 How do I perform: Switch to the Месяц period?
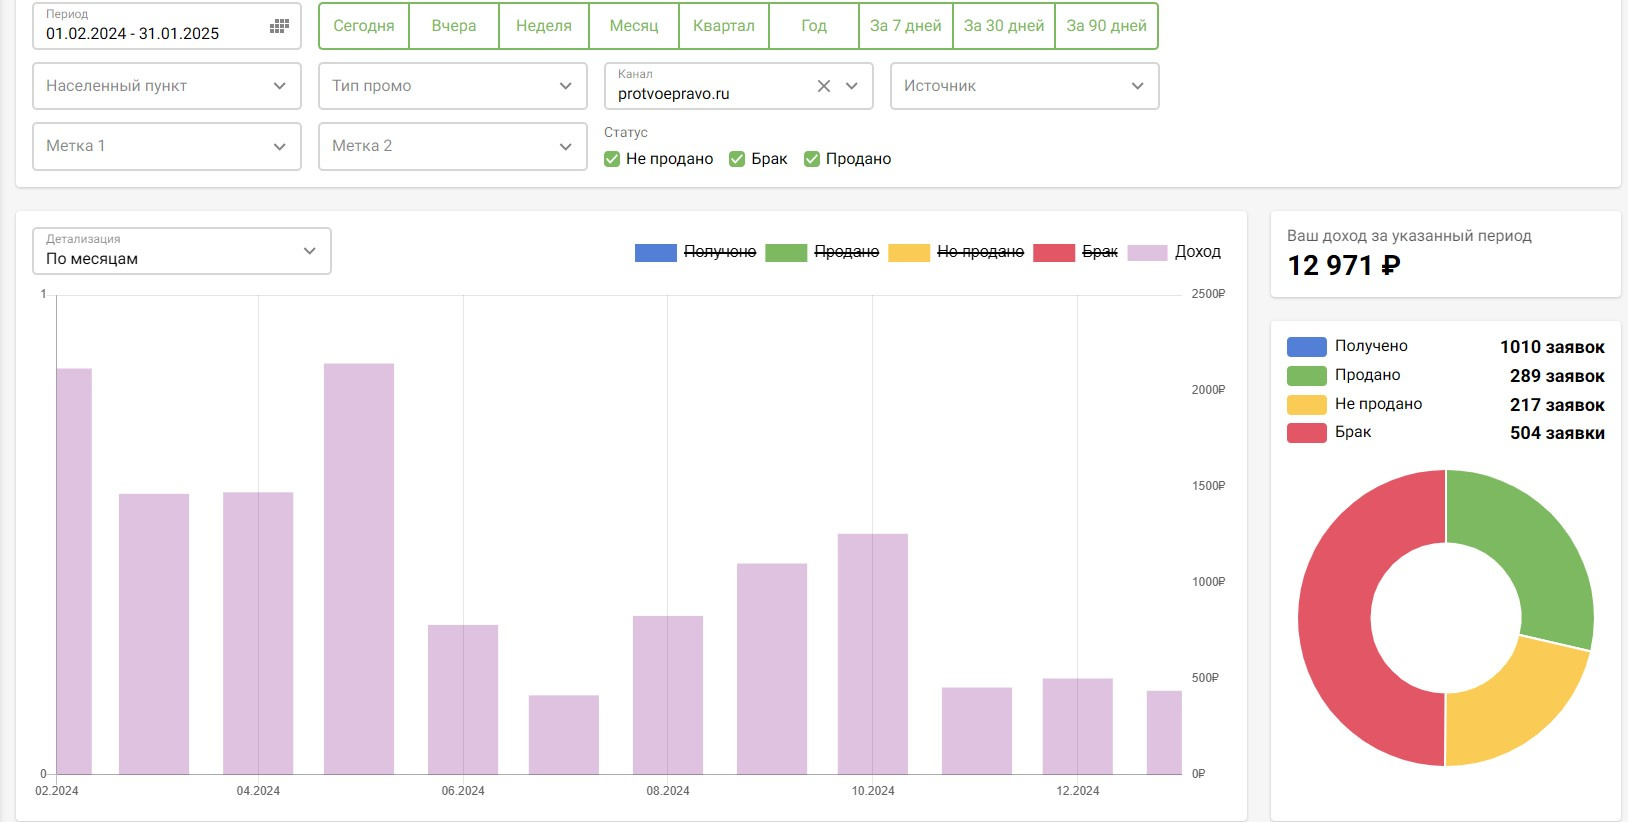click(x=634, y=26)
